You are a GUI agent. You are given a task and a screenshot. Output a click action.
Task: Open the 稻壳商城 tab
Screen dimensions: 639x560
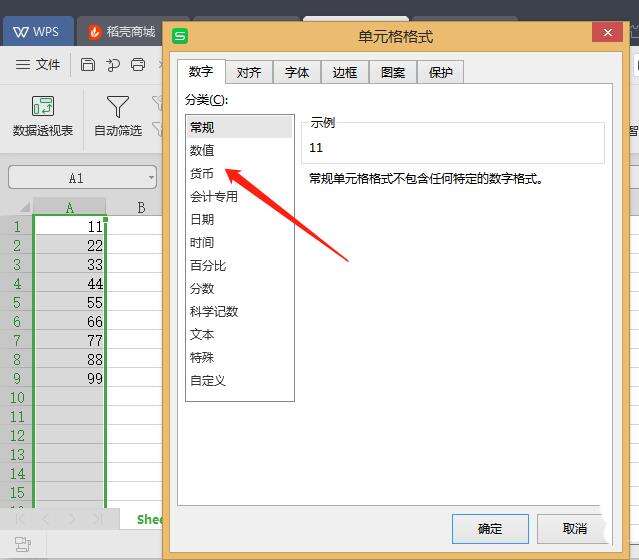[x=122, y=32]
